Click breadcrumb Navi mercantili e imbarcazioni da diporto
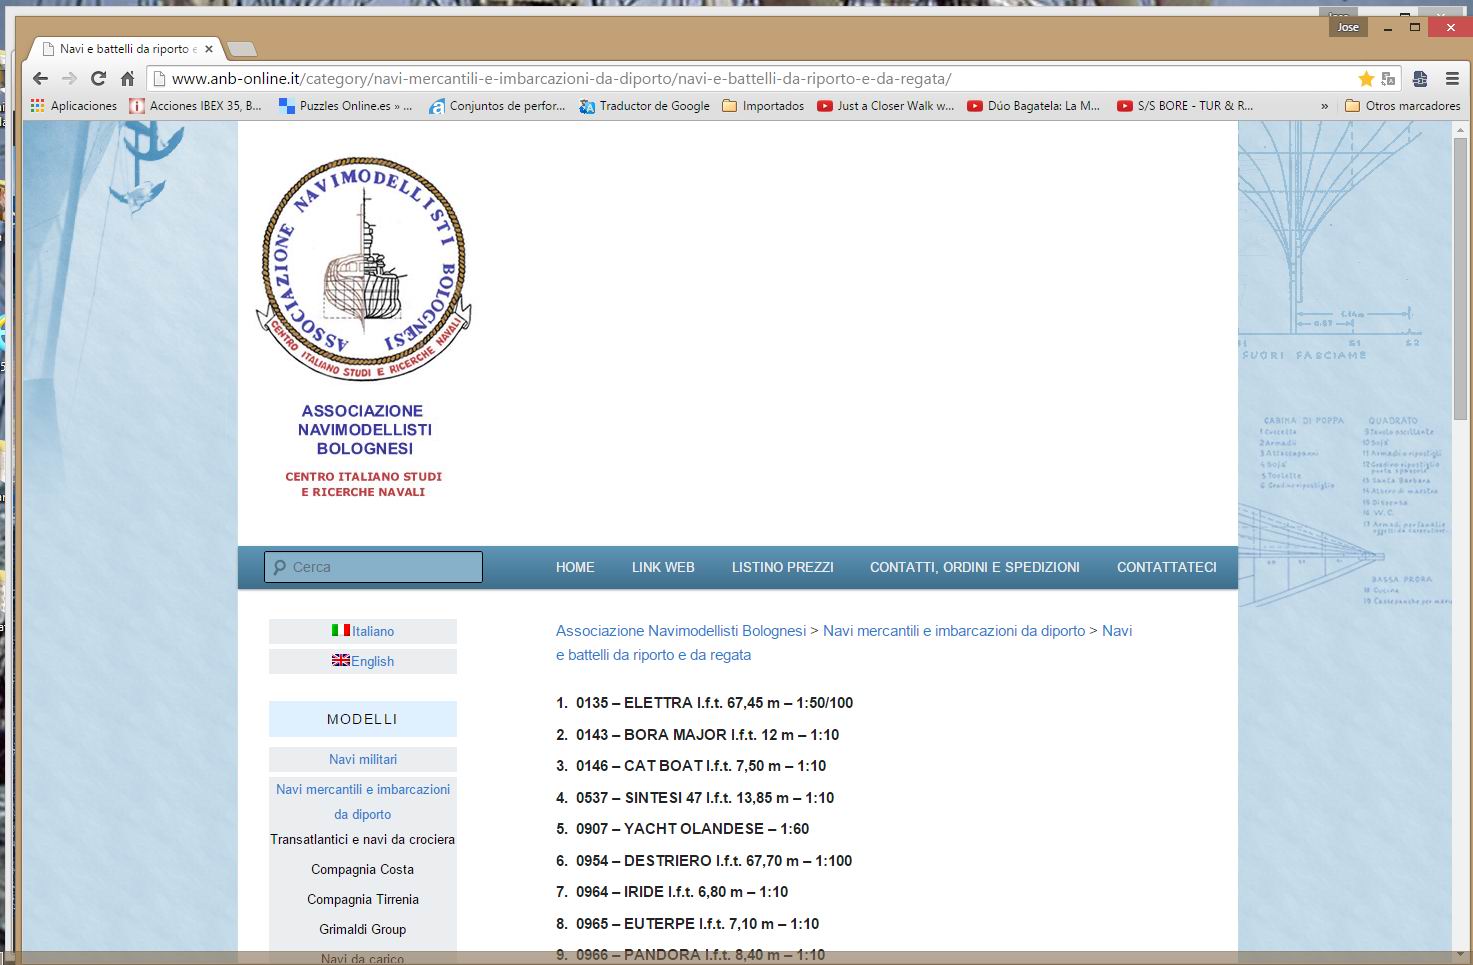Viewport: 1473px width, 965px height. (x=954, y=631)
